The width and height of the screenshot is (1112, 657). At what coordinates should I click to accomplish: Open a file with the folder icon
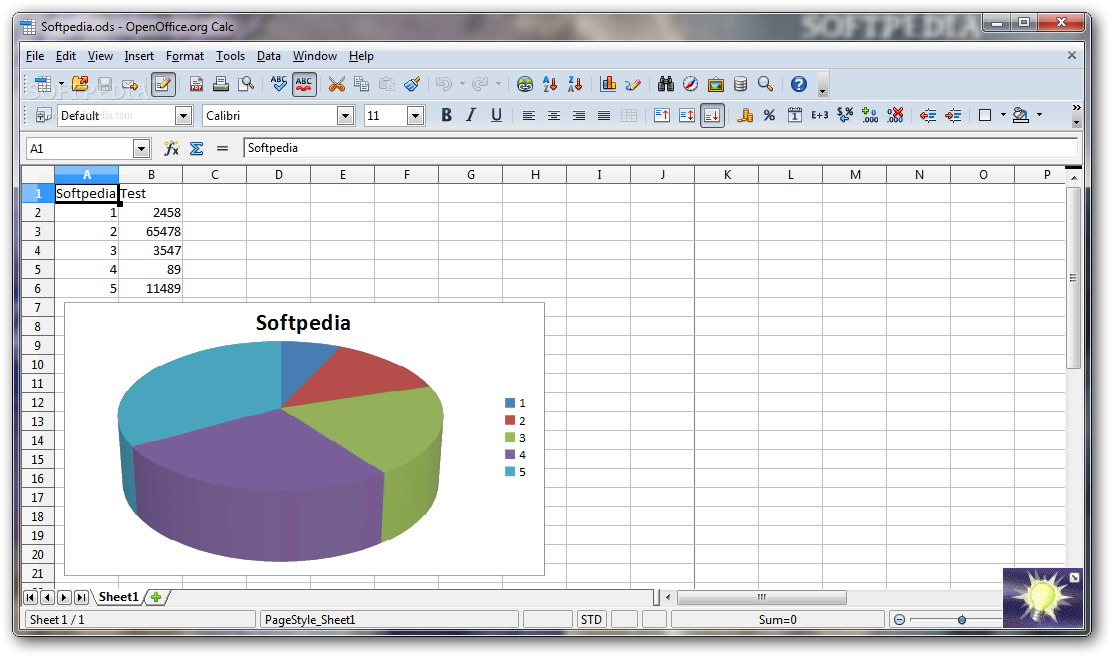(x=80, y=84)
